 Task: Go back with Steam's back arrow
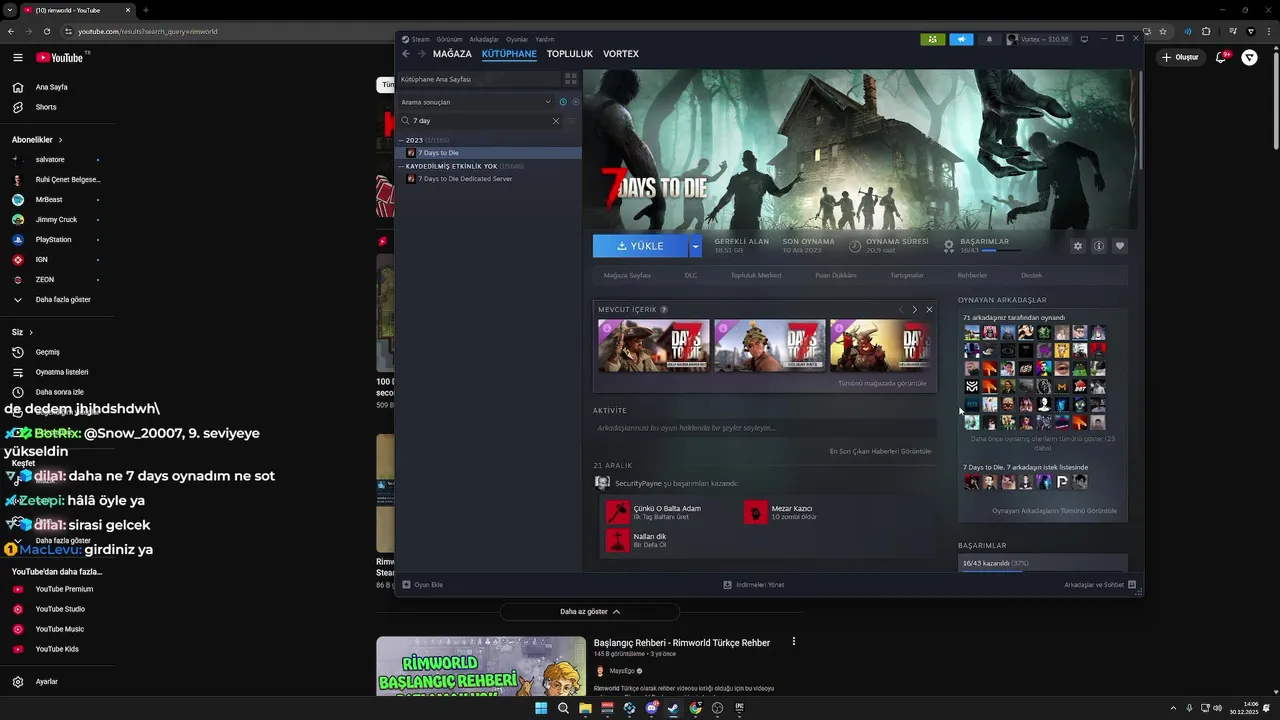(406, 54)
